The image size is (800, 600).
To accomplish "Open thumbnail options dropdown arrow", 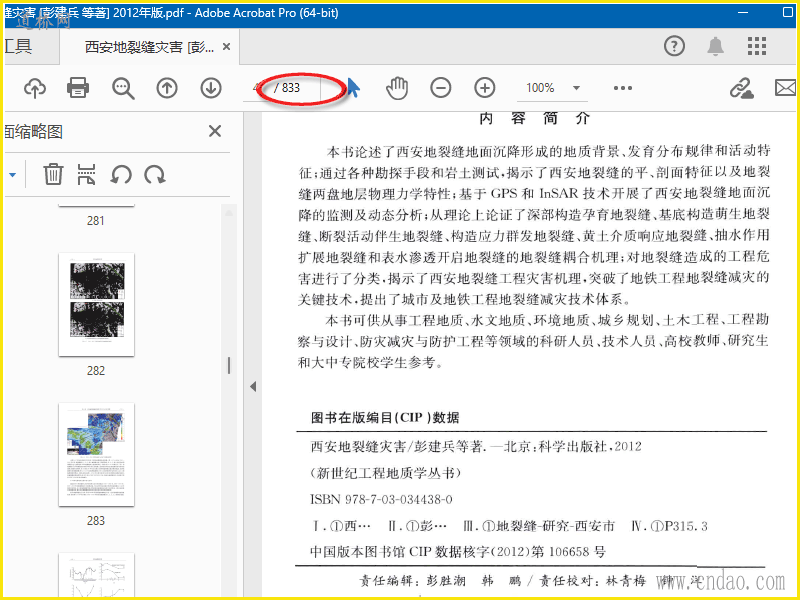I will 13,175.
